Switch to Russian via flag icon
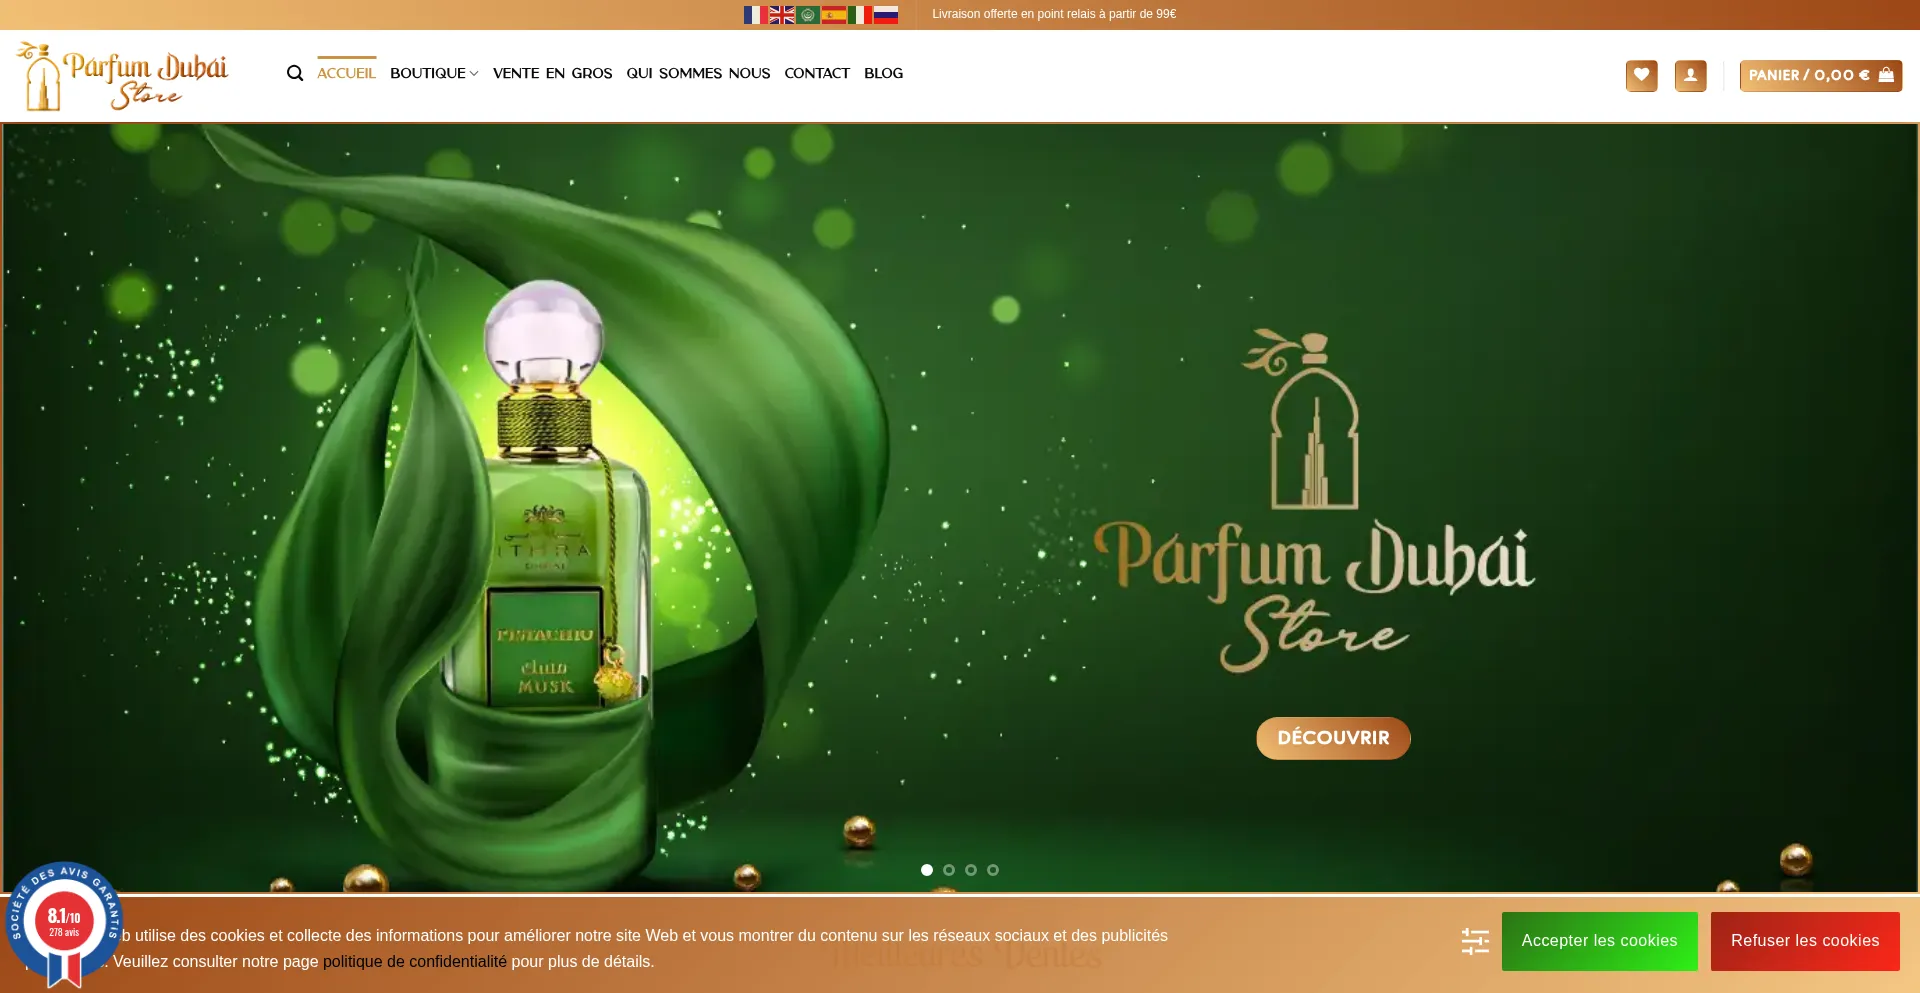 click(x=886, y=15)
